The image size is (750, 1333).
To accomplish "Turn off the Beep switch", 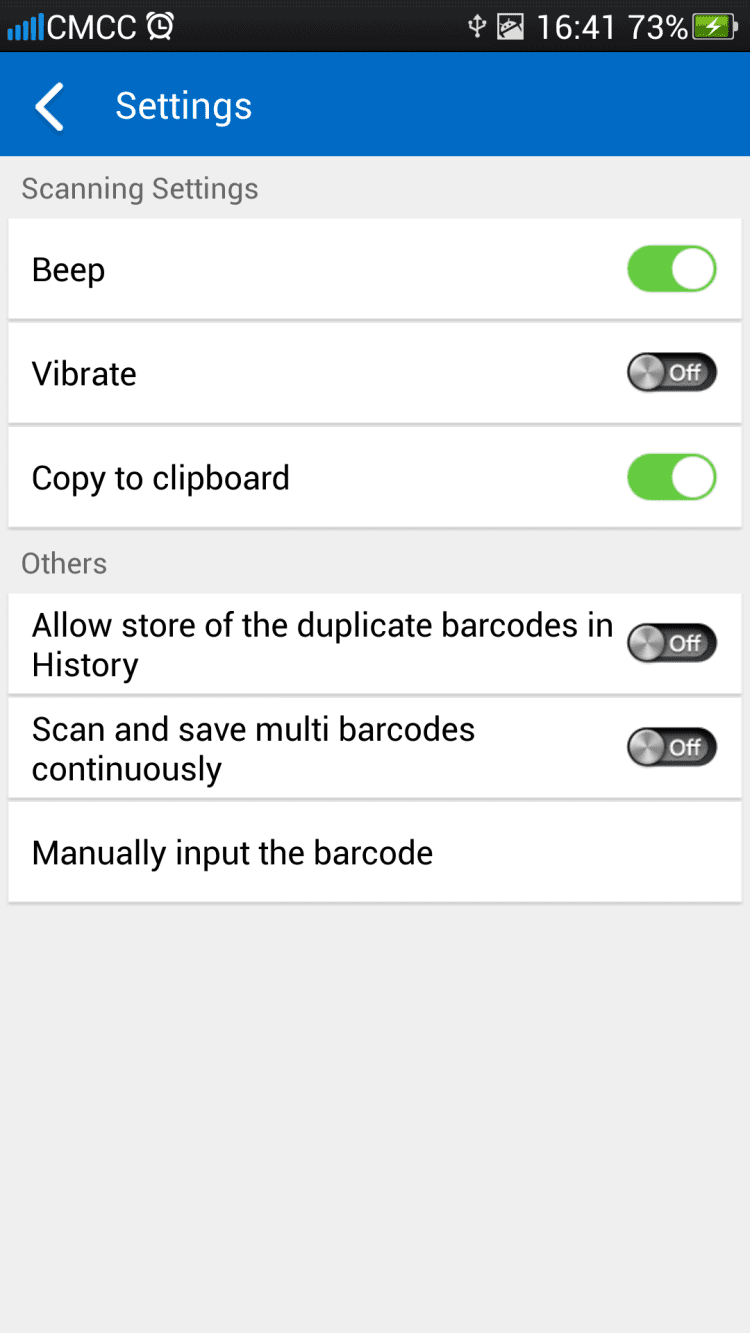I will pos(671,269).
